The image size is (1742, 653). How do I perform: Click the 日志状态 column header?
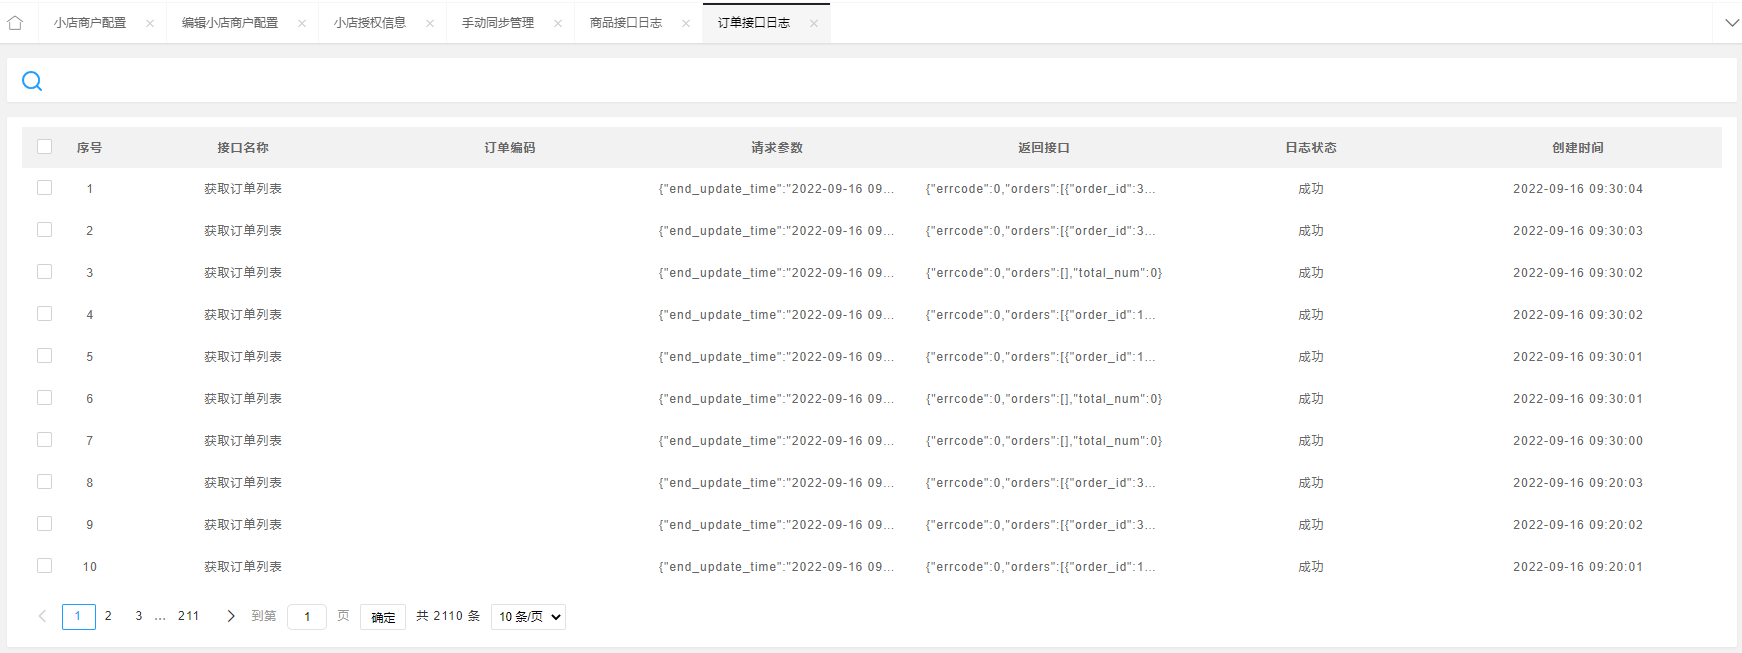coord(1311,147)
